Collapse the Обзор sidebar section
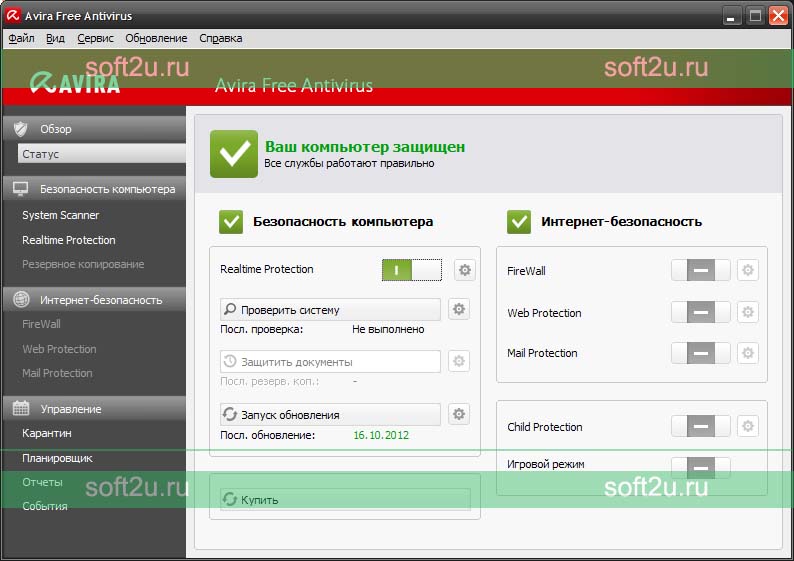 [x=94, y=129]
